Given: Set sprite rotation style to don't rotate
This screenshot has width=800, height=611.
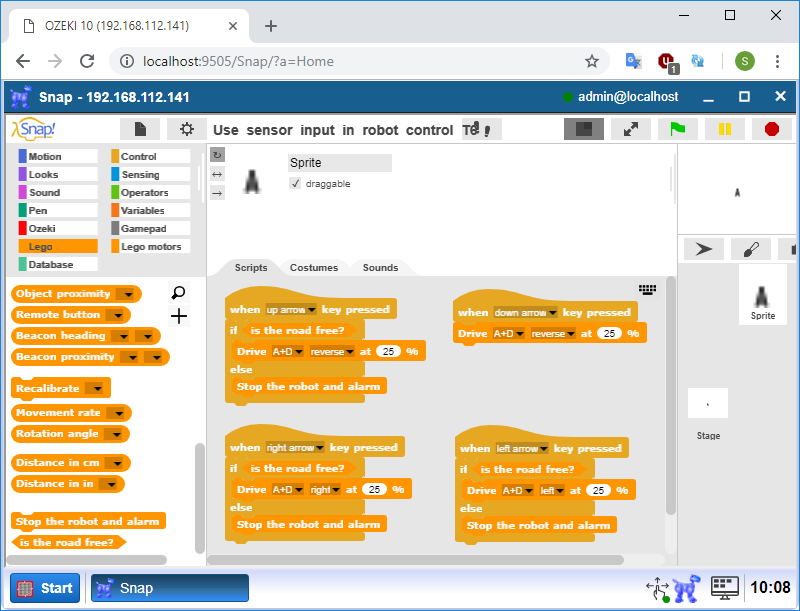Looking at the screenshot, I should pos(217,193).
